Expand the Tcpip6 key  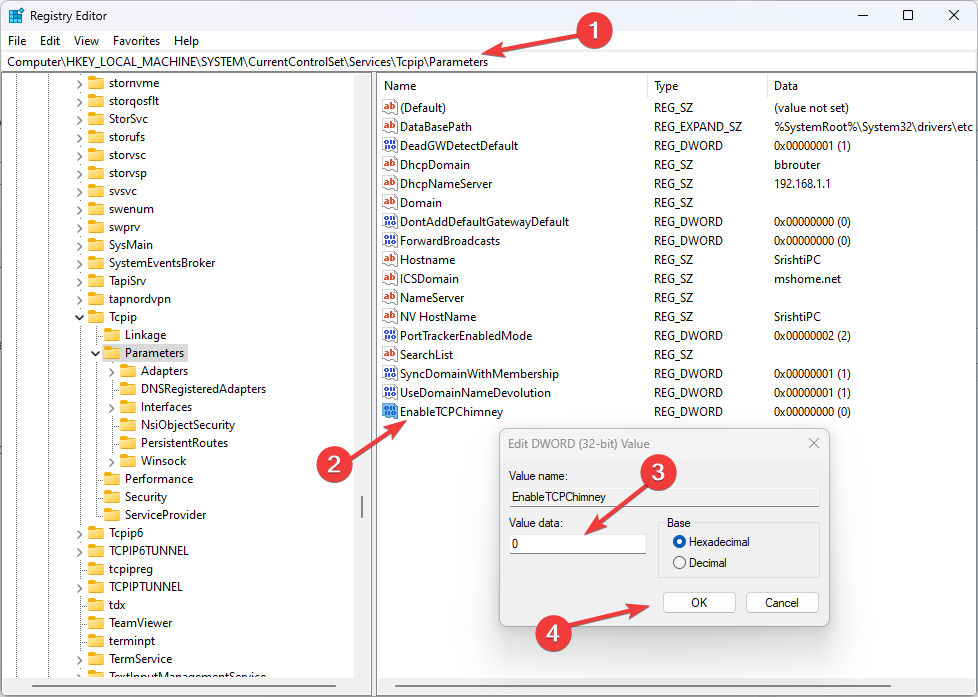pyautogui.click(x=79, y=534)
